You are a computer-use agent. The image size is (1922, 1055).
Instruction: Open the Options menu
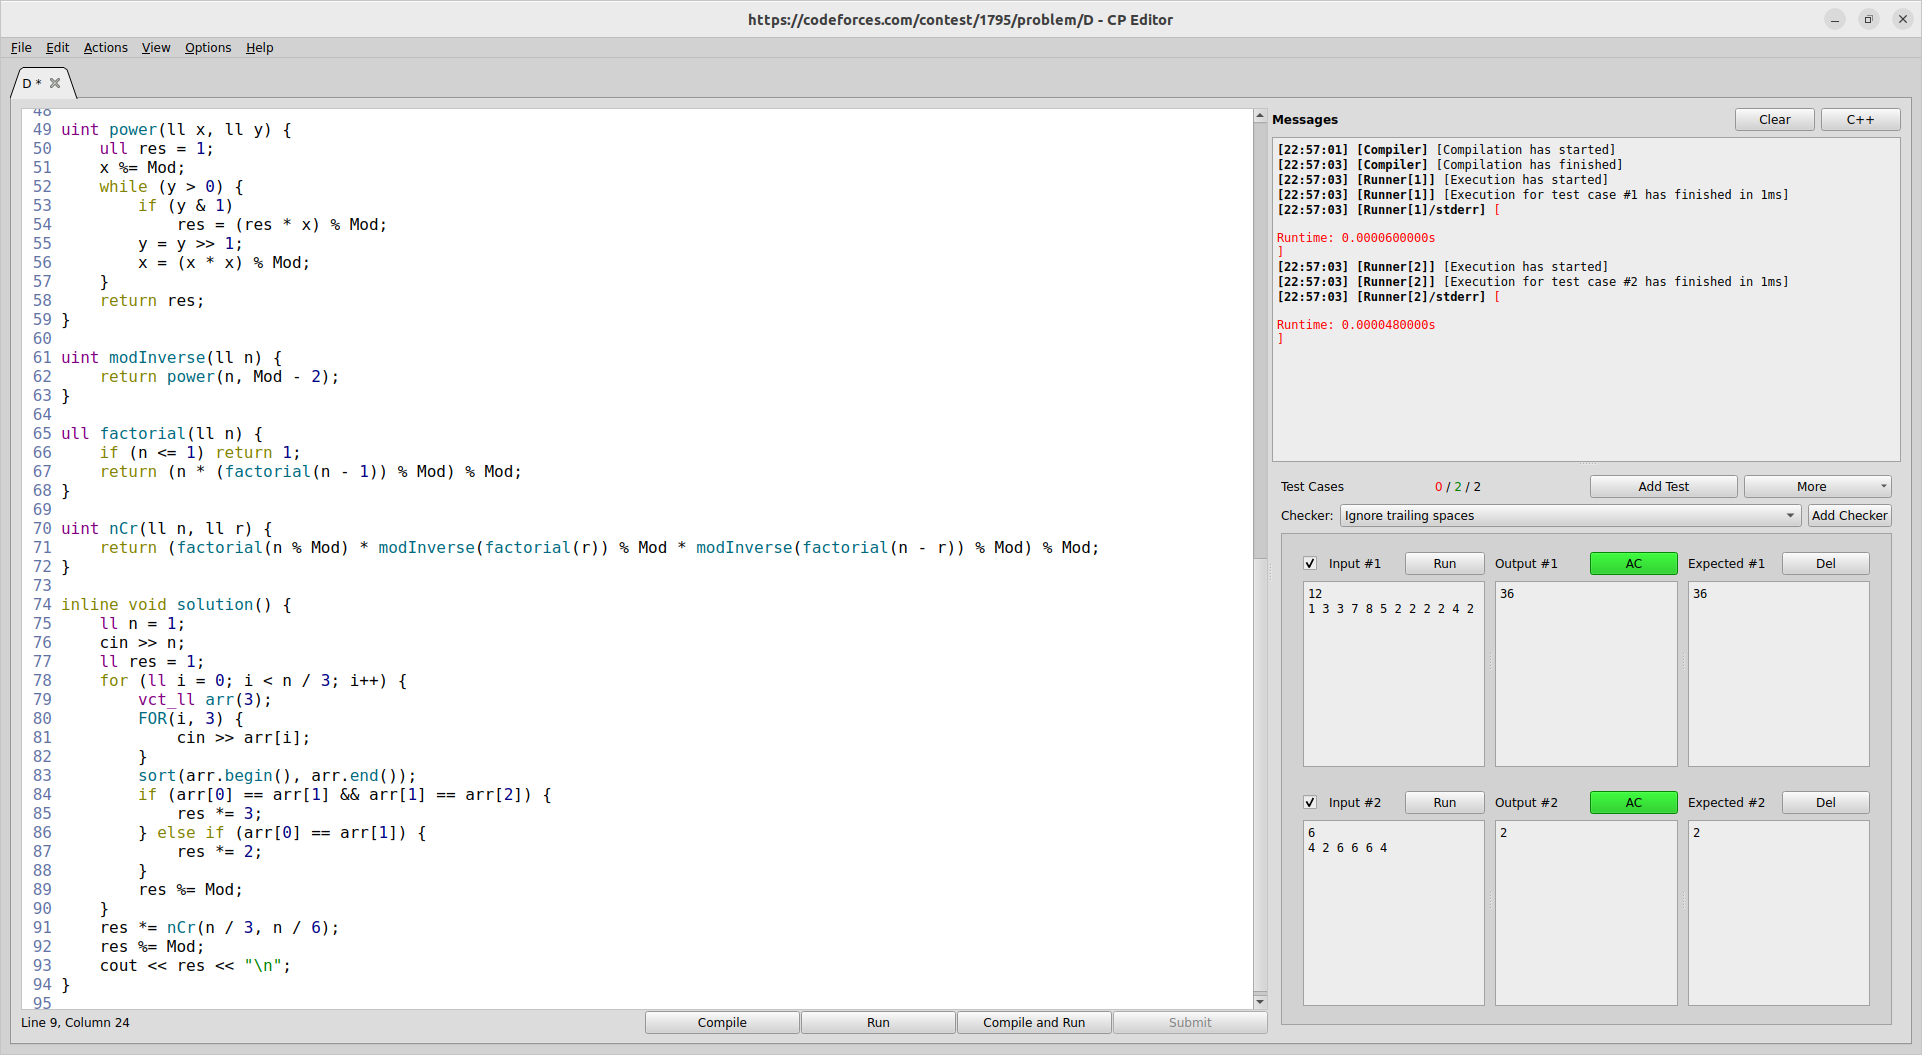click(207, 47)
